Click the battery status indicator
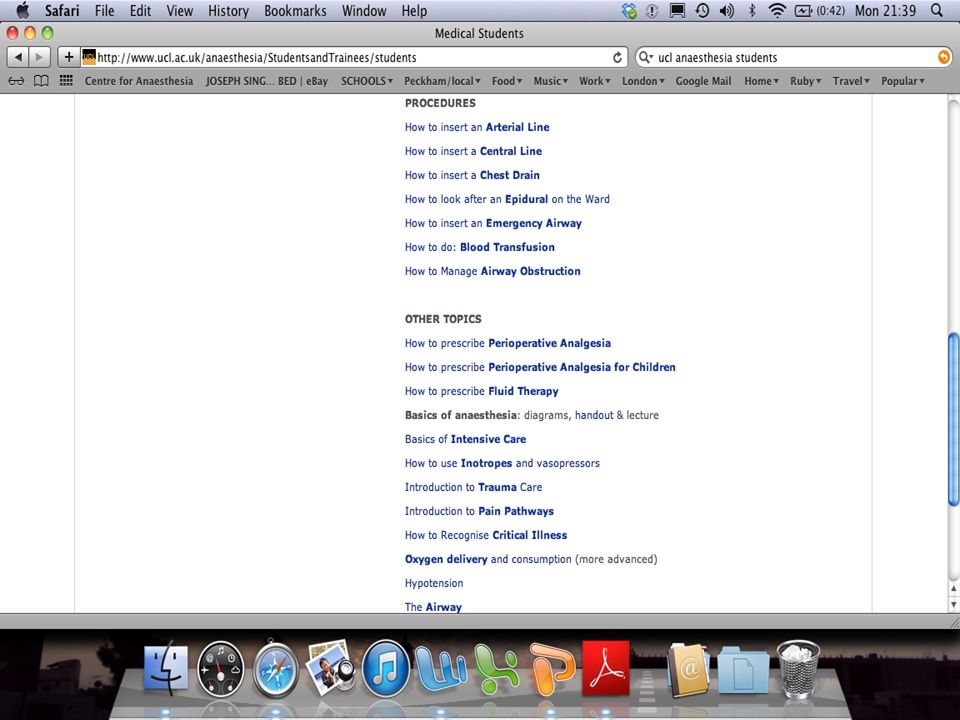 coord(820,10)
